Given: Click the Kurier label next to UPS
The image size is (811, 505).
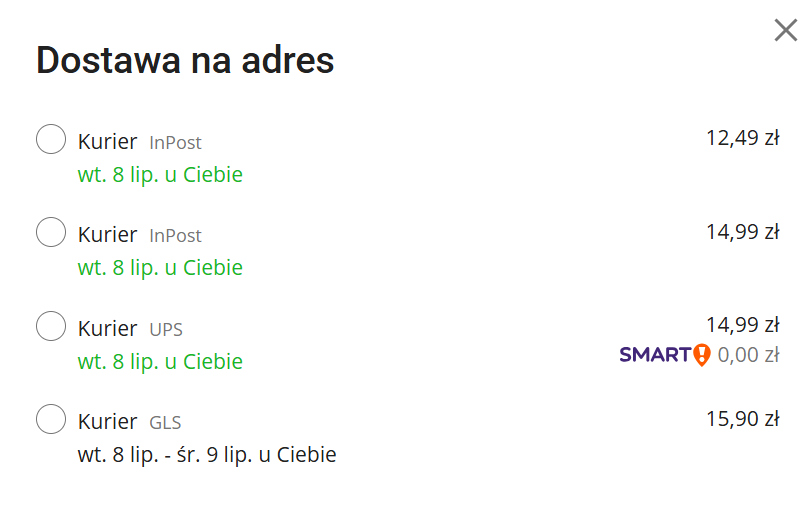Looking at the screenshot, I should point(108,329).
